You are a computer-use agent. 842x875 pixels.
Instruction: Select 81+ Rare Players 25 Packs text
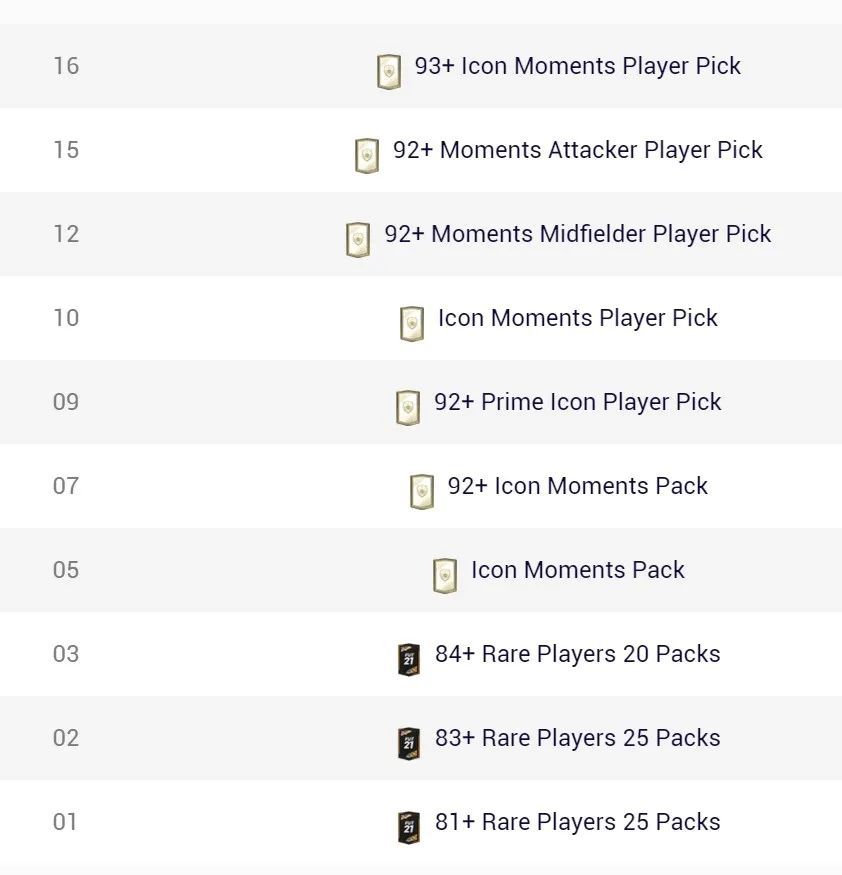click(578, 822)
